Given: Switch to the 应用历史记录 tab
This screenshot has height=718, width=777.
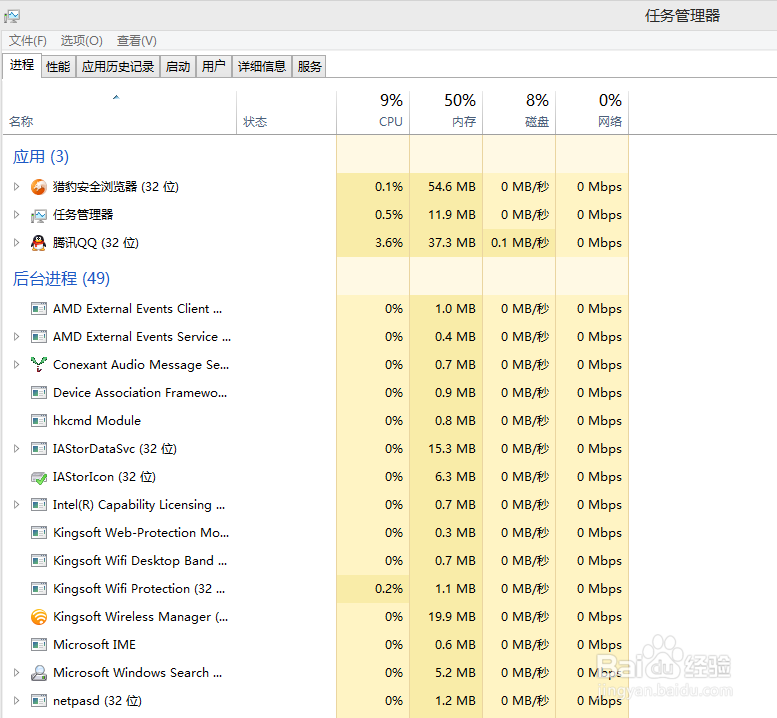Looking at the screenshot, I should coord(118,66).
